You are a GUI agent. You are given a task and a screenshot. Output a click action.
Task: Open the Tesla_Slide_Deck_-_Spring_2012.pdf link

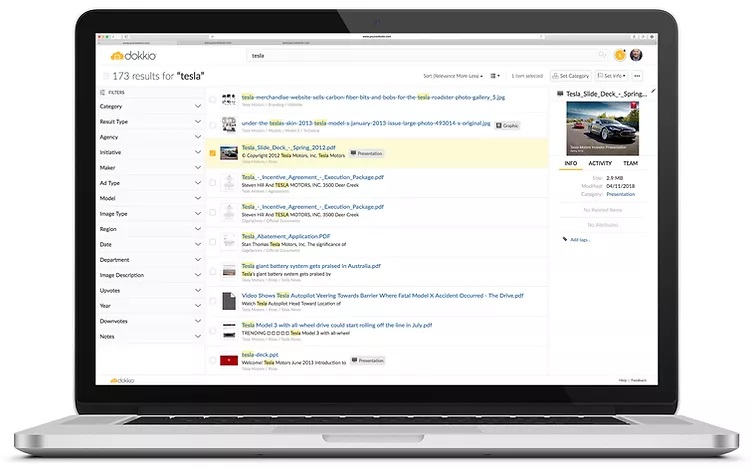click(x=288, y=148)
